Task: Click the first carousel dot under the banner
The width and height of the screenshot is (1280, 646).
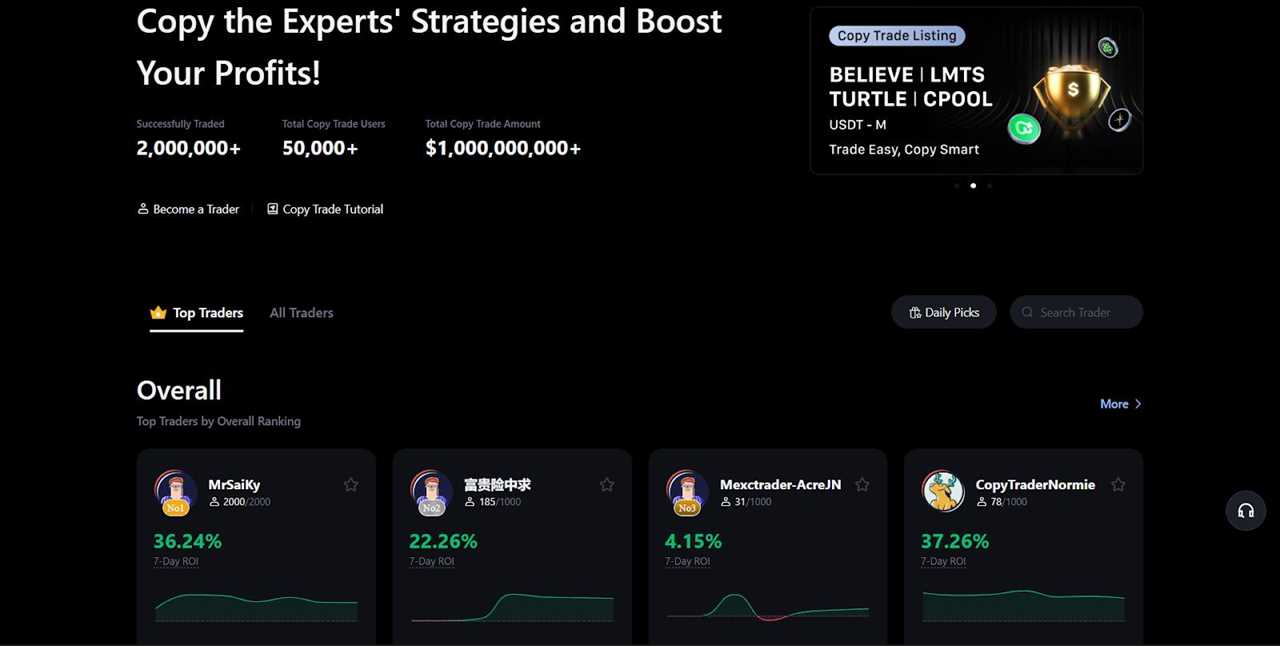Action: tap(956, 185)
